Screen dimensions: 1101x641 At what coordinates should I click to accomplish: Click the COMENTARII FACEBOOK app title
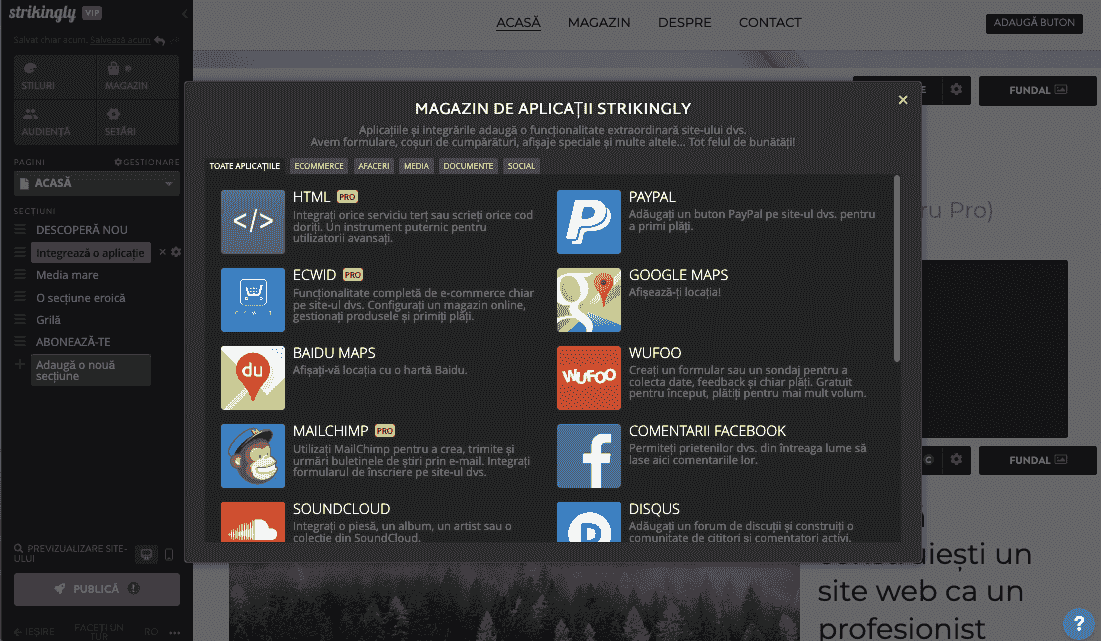(707, 431)
